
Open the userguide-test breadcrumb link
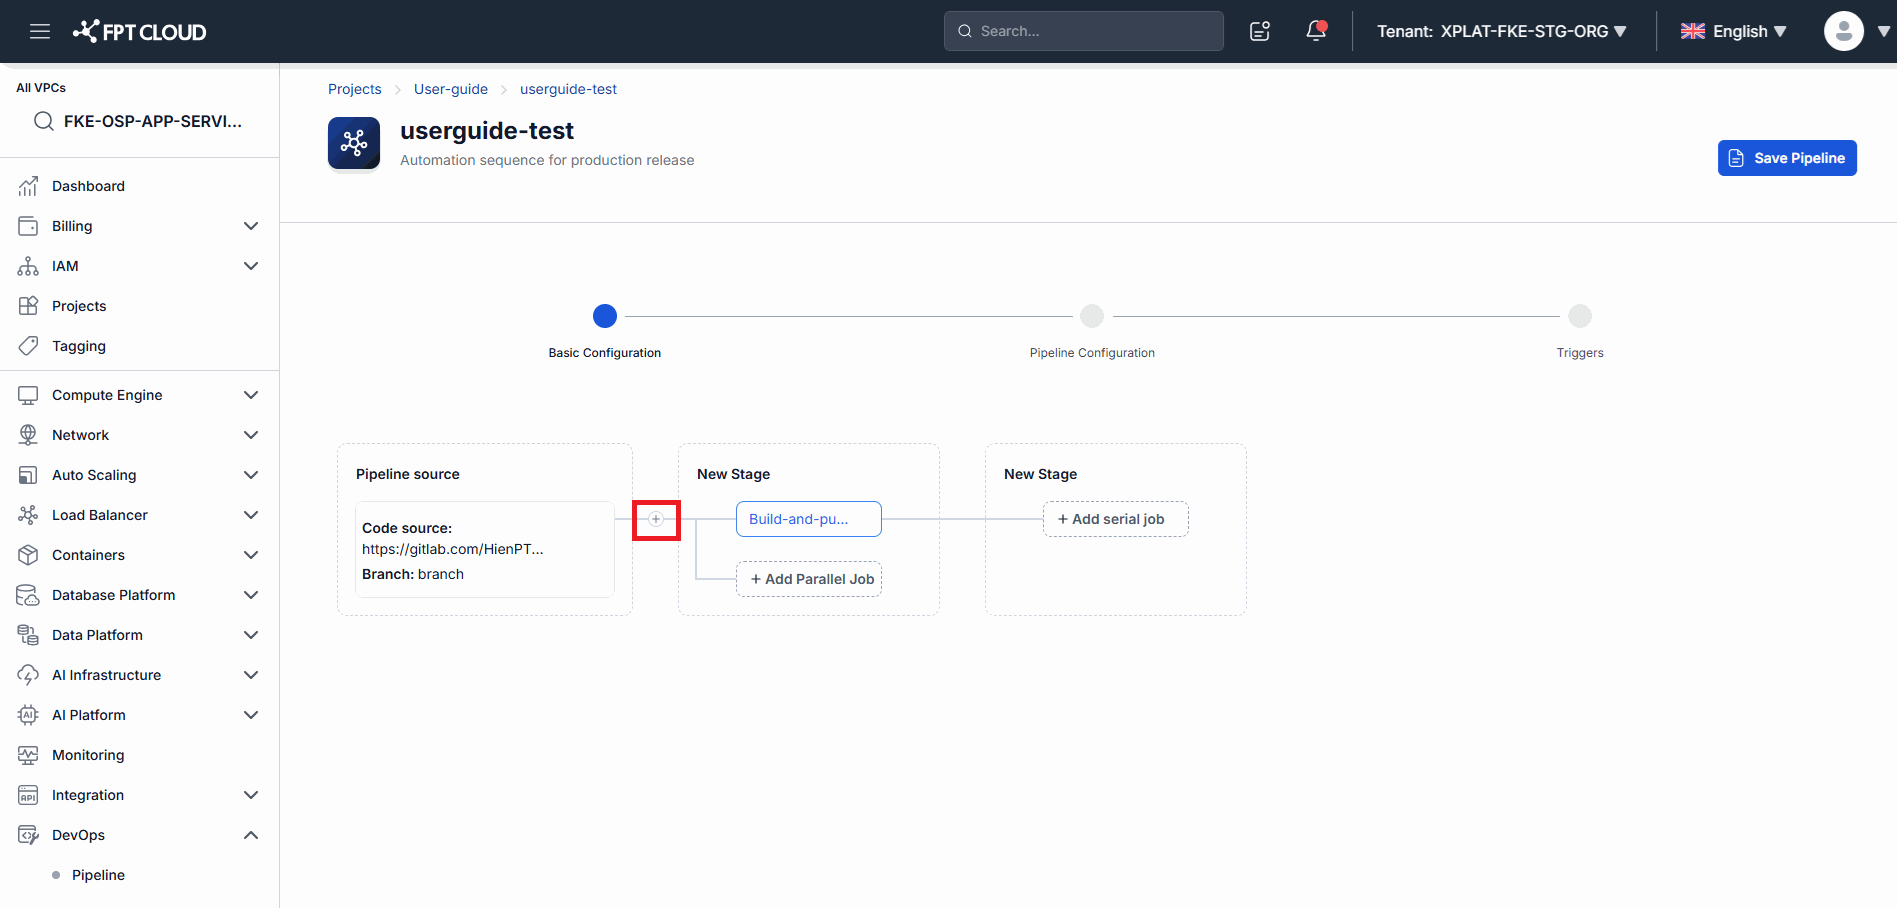pos(568,89)
